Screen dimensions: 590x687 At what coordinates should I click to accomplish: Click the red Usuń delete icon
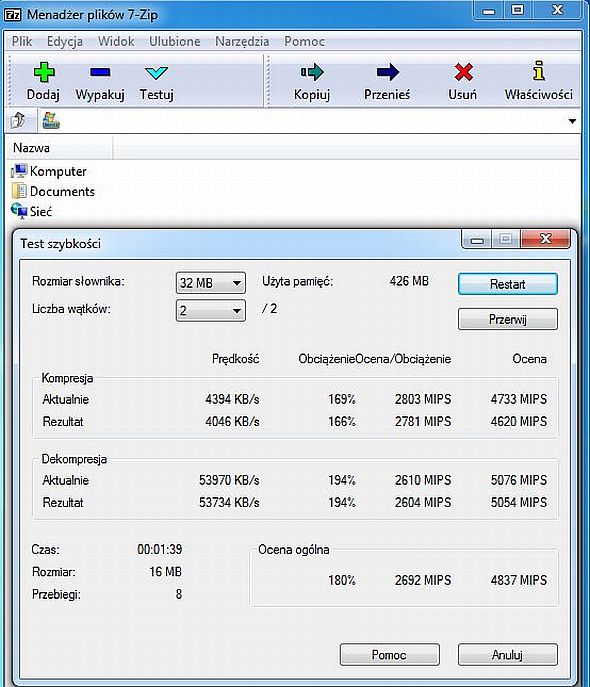coord(463,72)
